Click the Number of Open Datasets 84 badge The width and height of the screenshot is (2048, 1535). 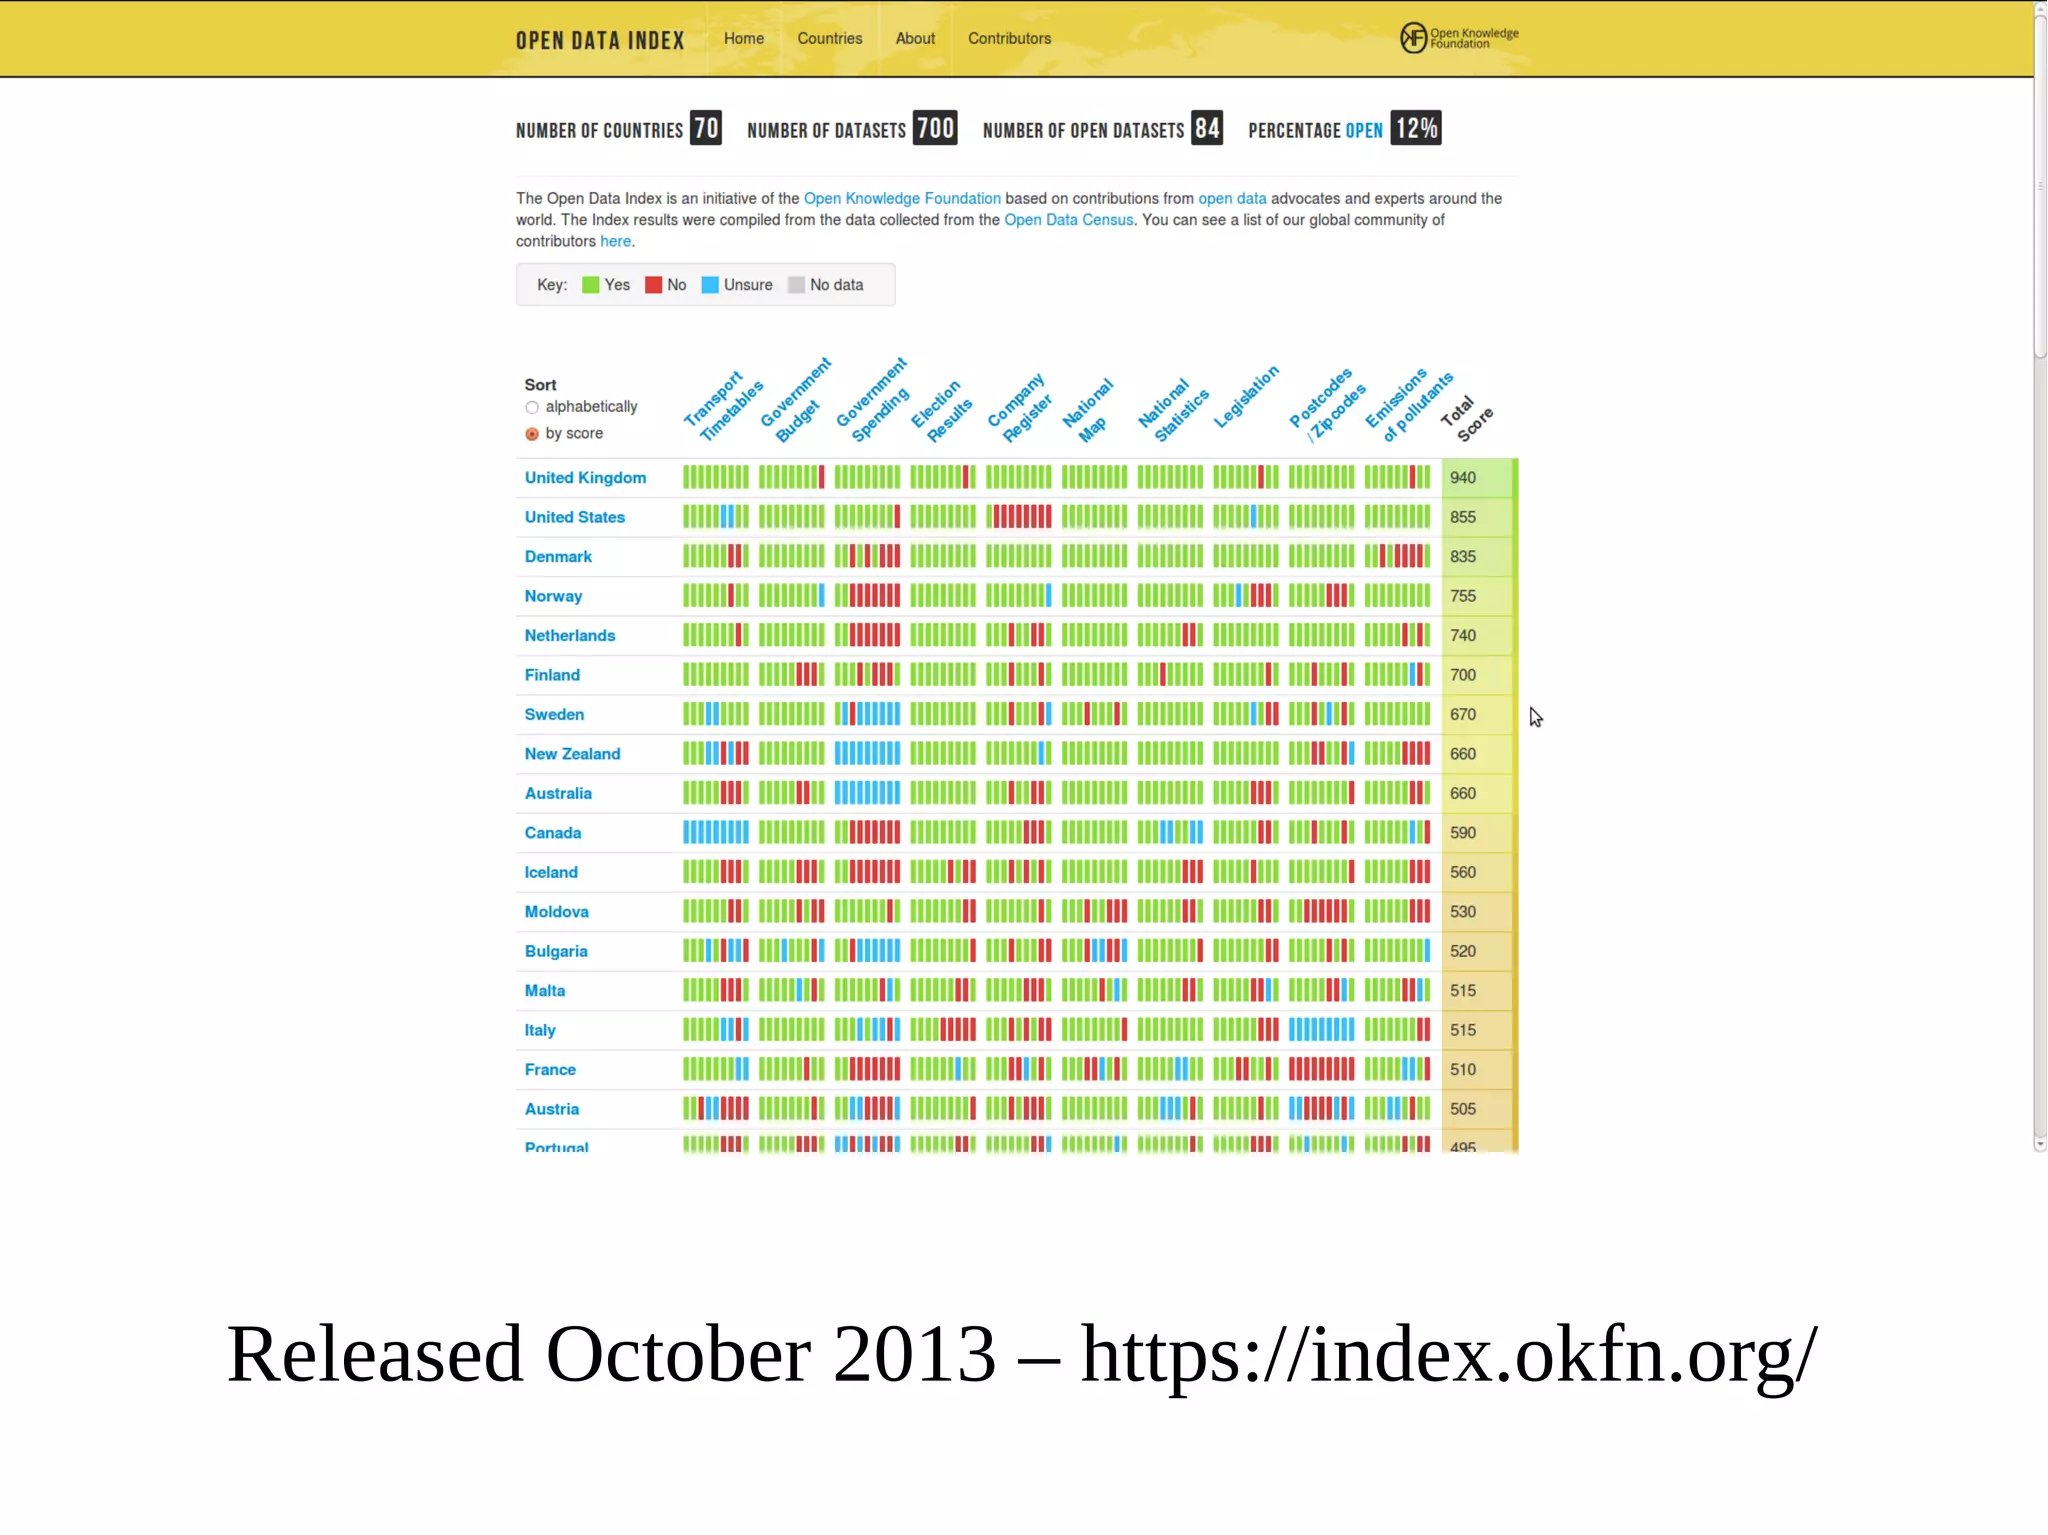[1207, 128]
